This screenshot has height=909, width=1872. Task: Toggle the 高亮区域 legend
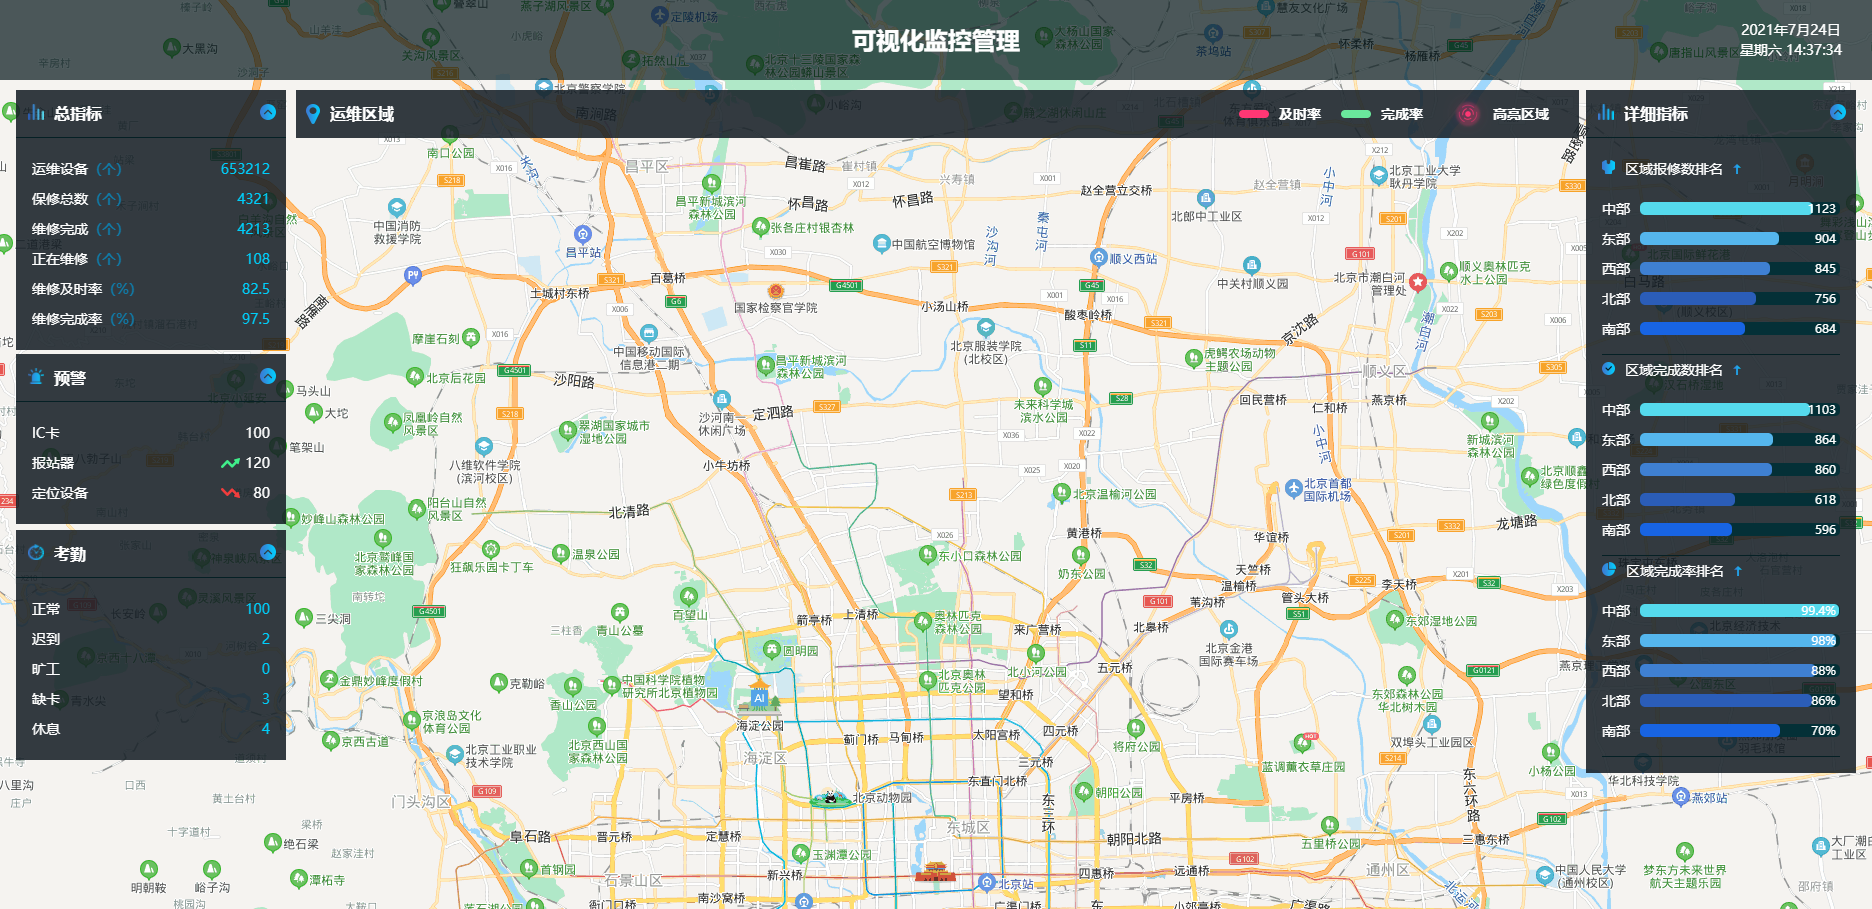[x=1503, y=114]
